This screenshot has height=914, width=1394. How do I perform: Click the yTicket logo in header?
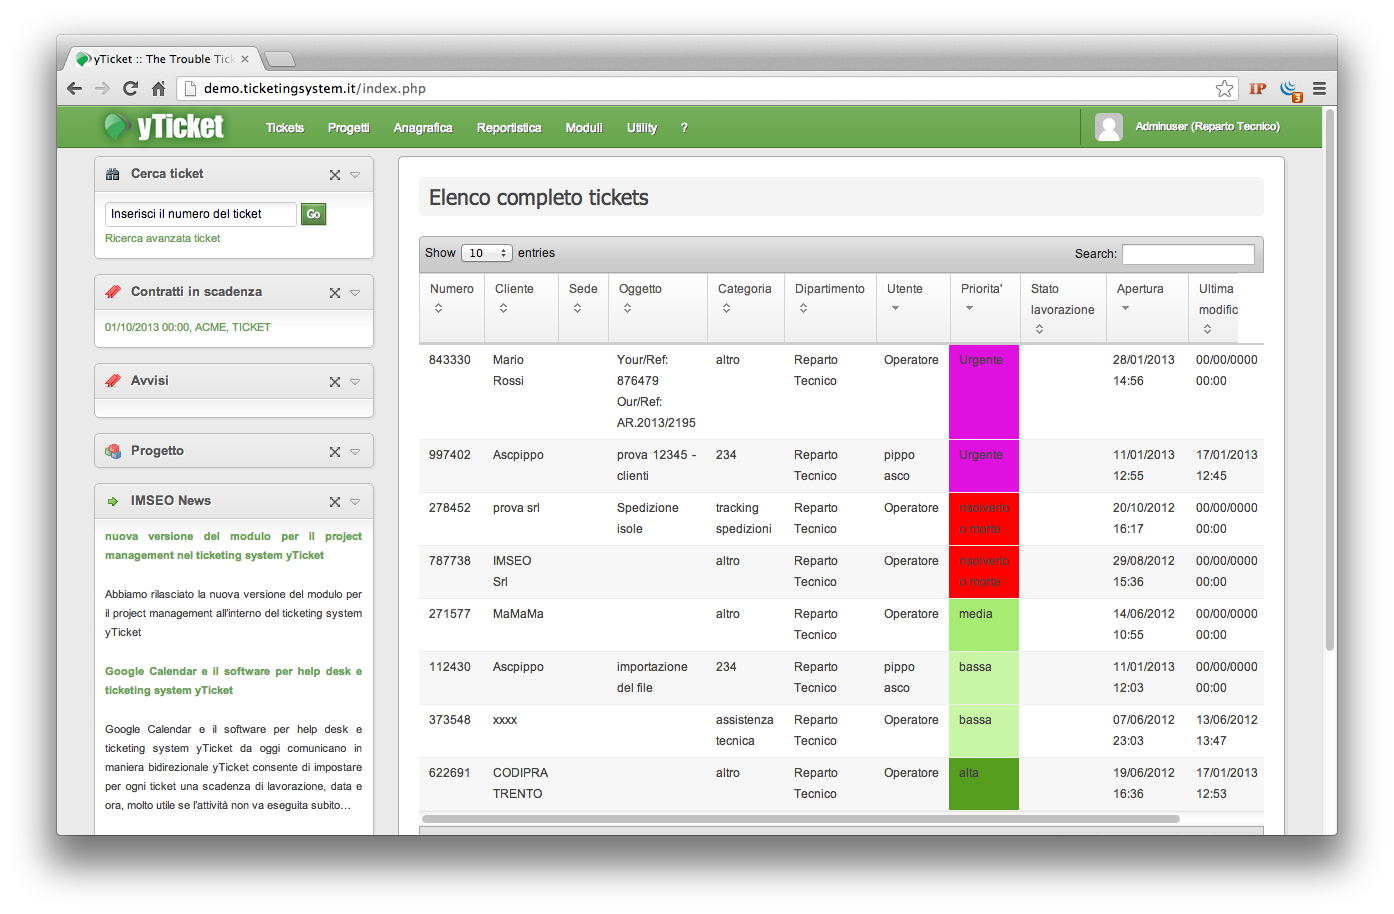tap(165, 127)
